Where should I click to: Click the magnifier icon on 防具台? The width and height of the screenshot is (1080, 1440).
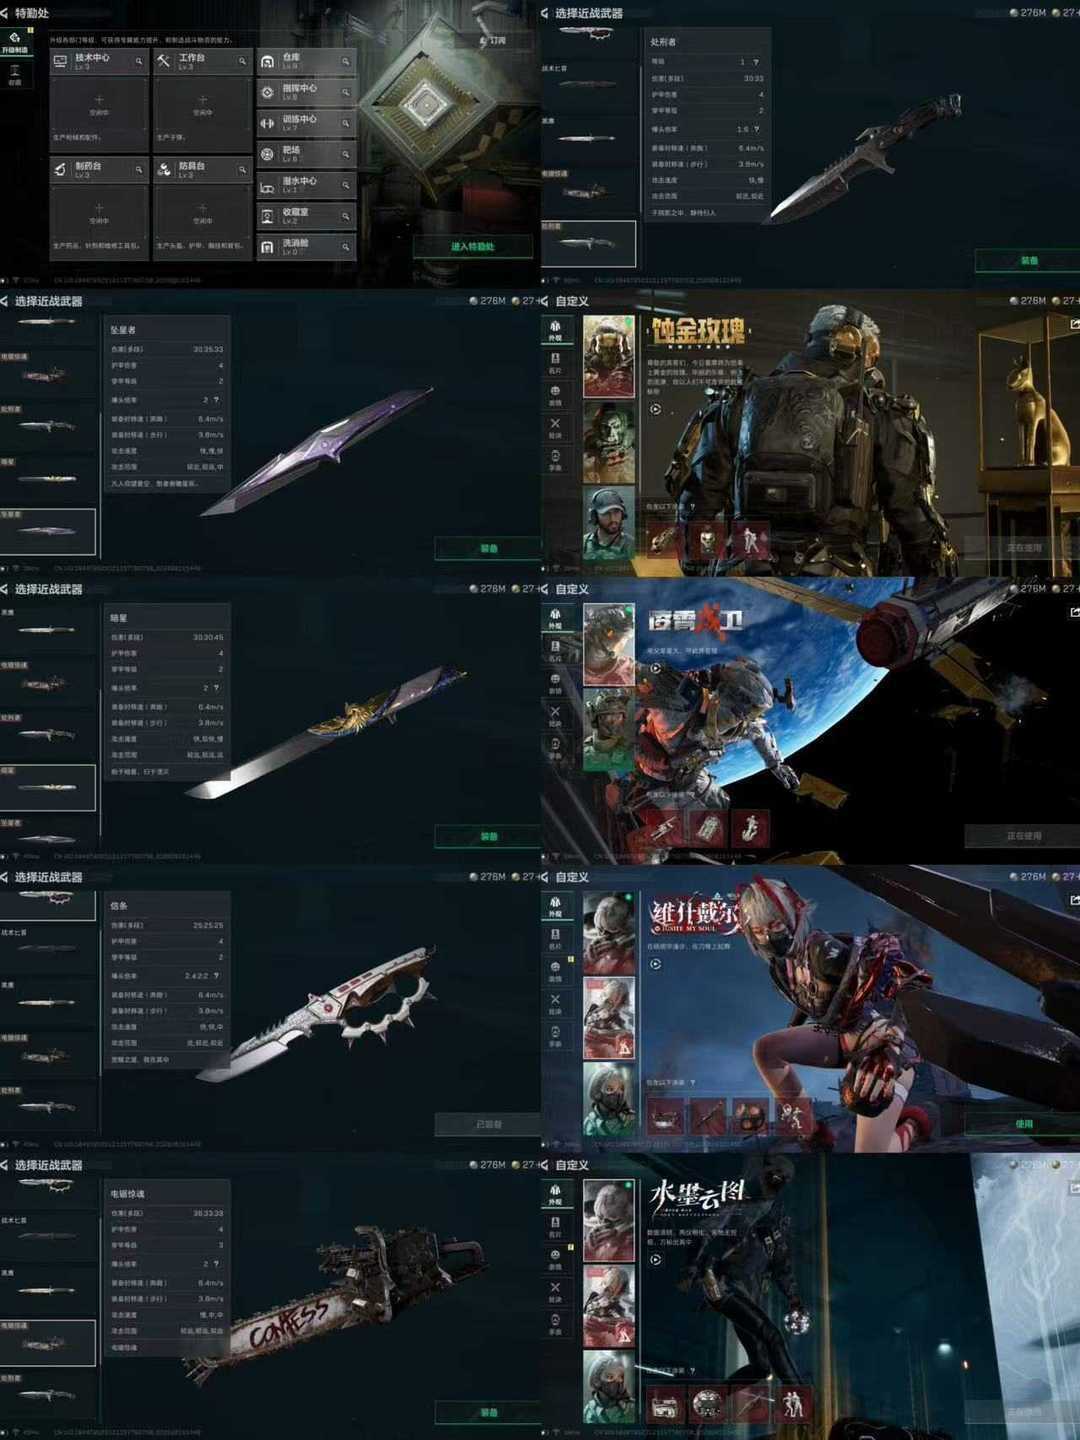(242, 170)
